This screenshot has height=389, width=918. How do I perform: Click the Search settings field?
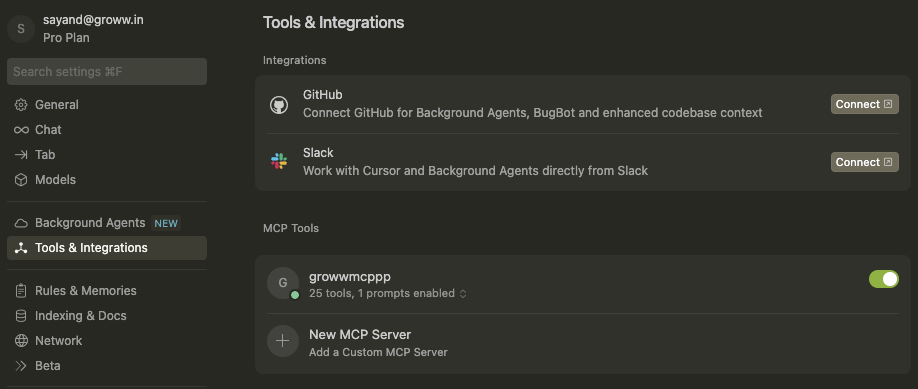pyautogui.click(x=107, y=71)
